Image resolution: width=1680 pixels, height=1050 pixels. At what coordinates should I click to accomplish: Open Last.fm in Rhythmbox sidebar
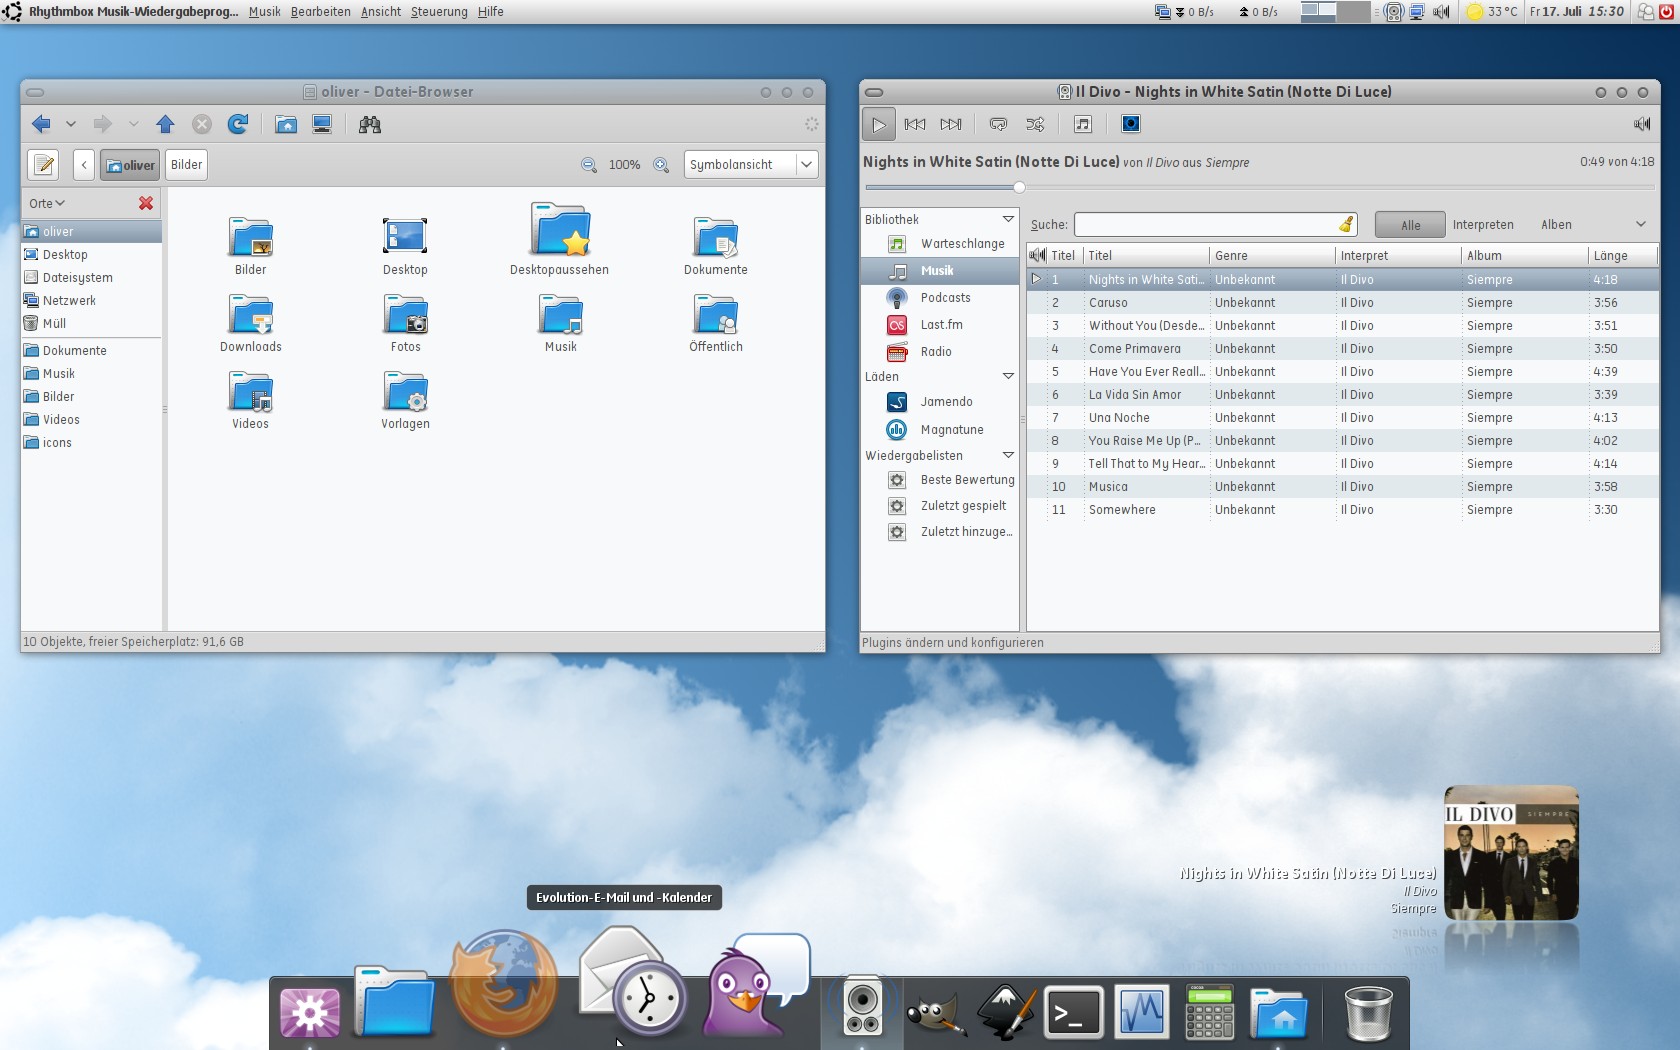click(940, 325)
